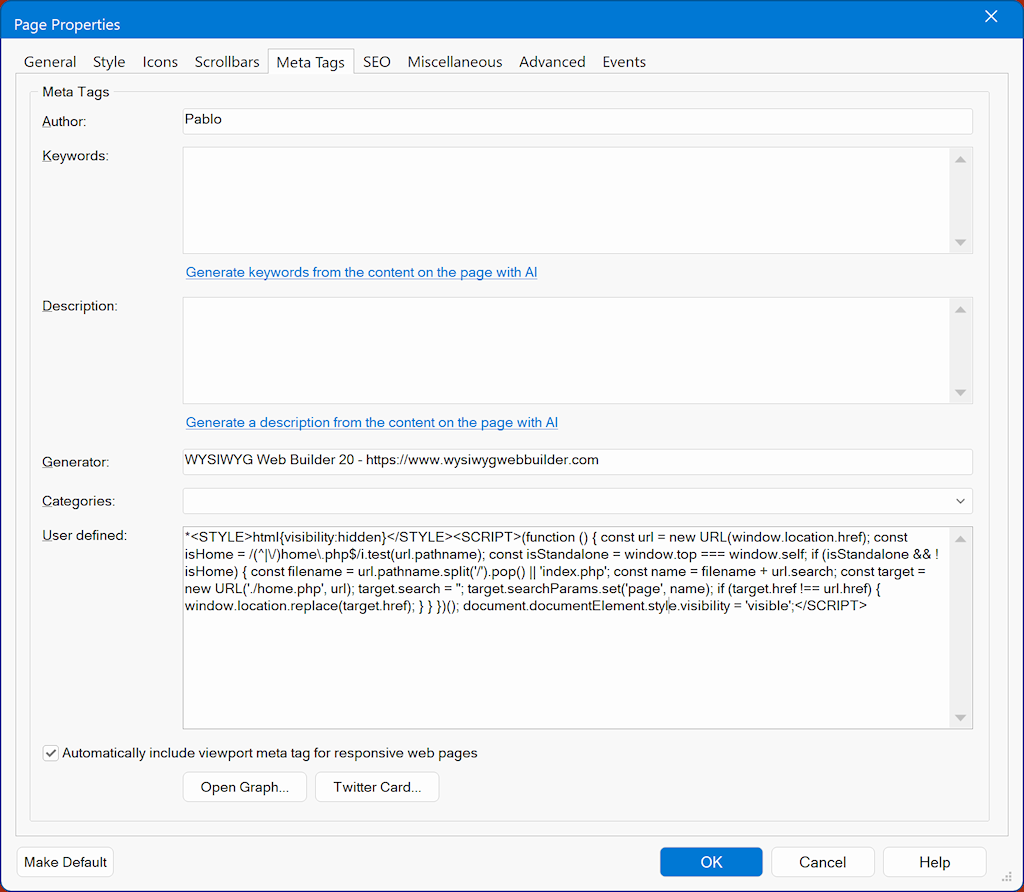1024x892 pixels.
Task: Select the Events tab
Action: [623, 62]
